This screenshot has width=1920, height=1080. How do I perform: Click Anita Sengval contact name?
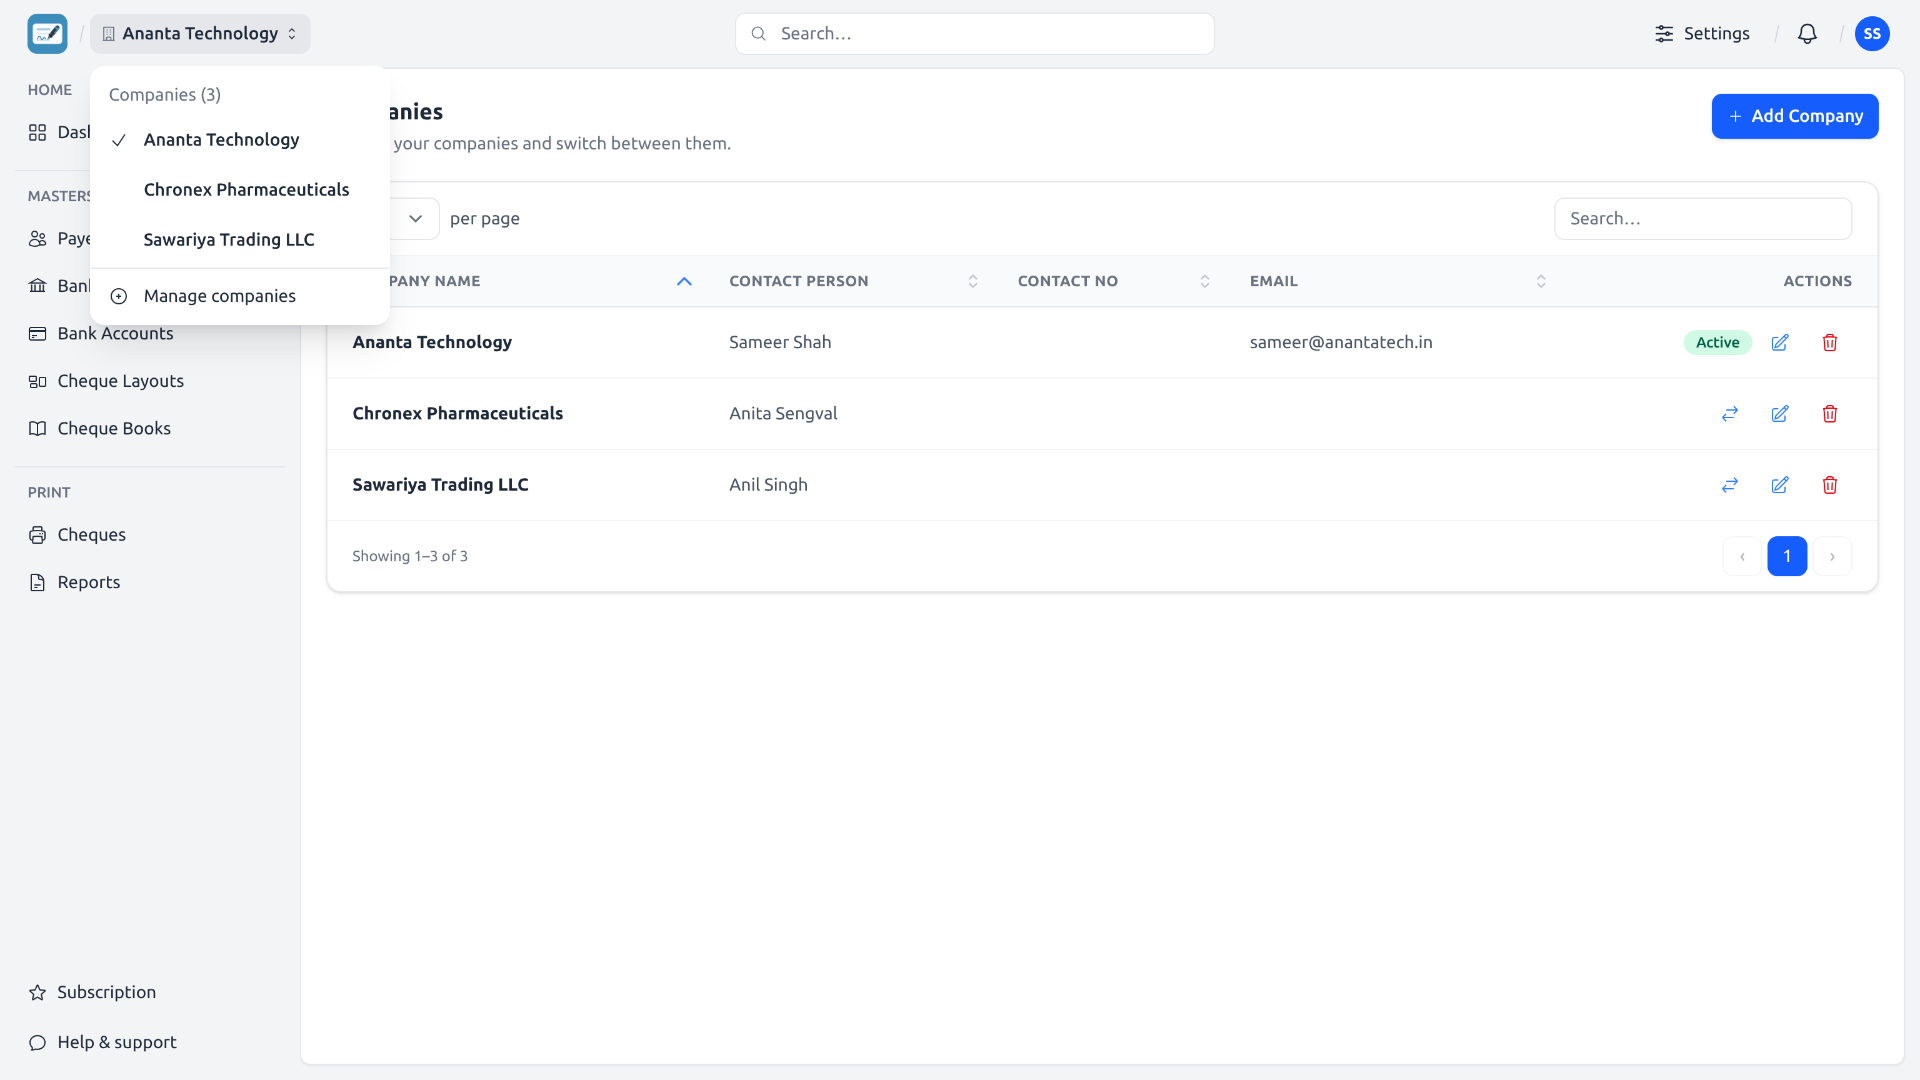(783, 414)
